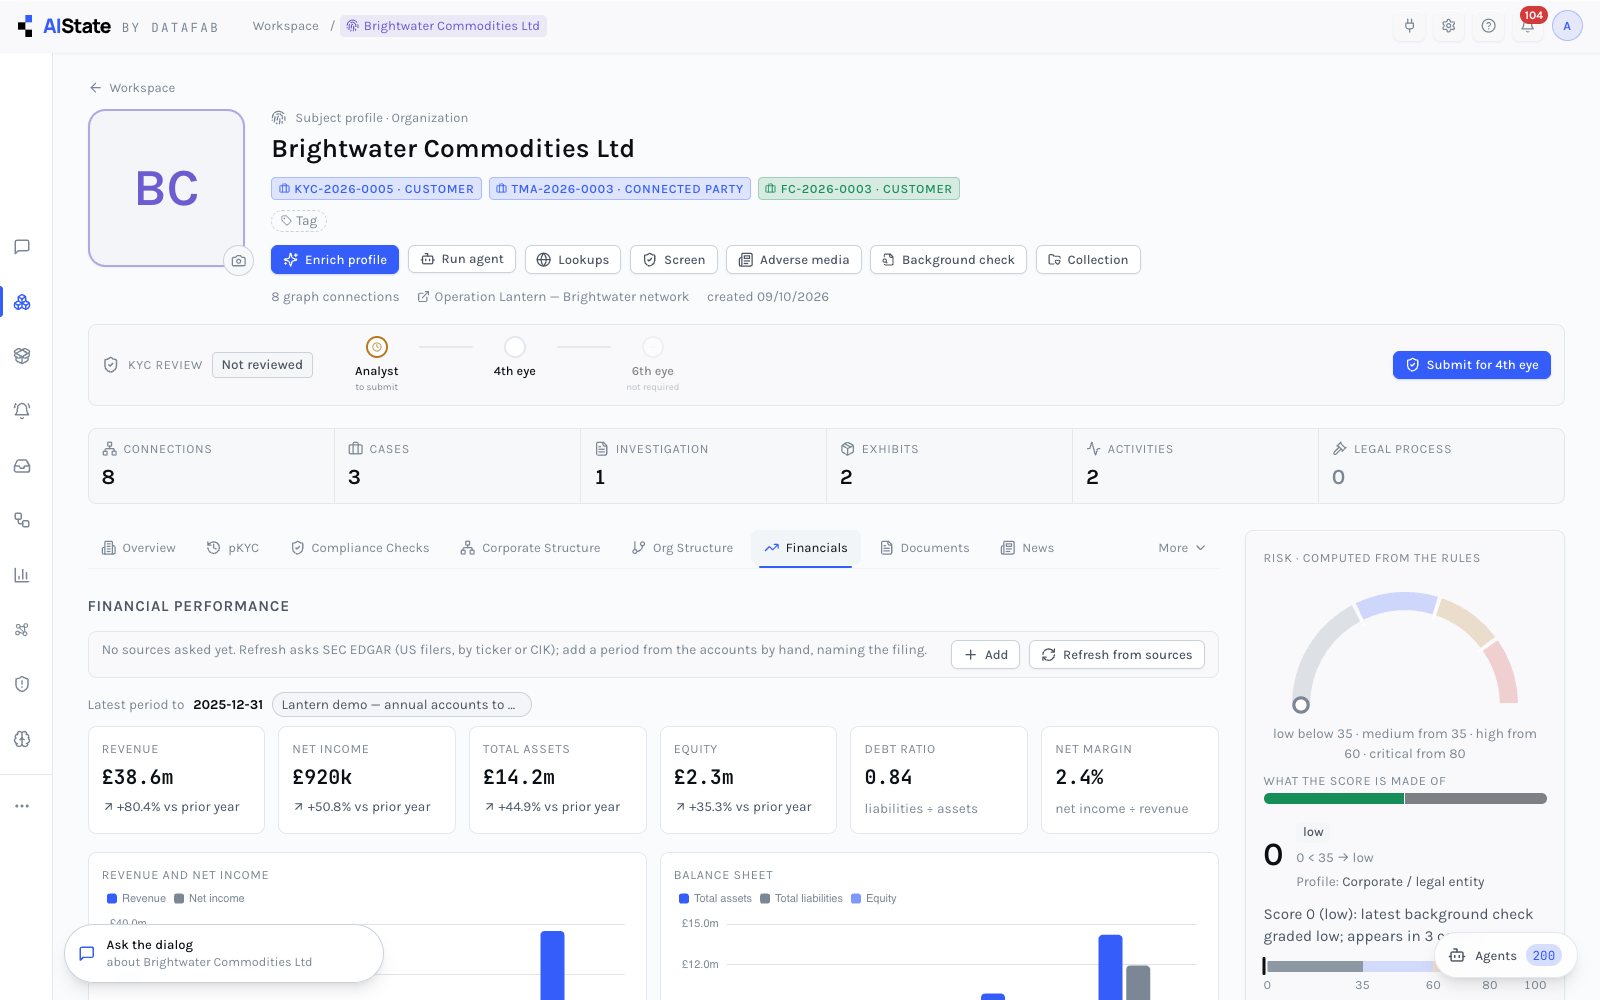This screenshot has width=1600, height=1000.
Task: Click Submit for 4th eye
Action: tap(1472, 365)
